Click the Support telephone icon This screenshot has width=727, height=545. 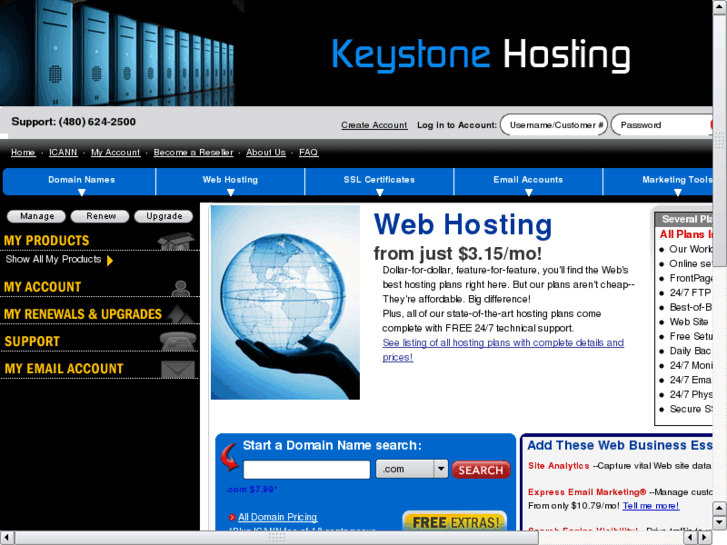pos(178,341)
